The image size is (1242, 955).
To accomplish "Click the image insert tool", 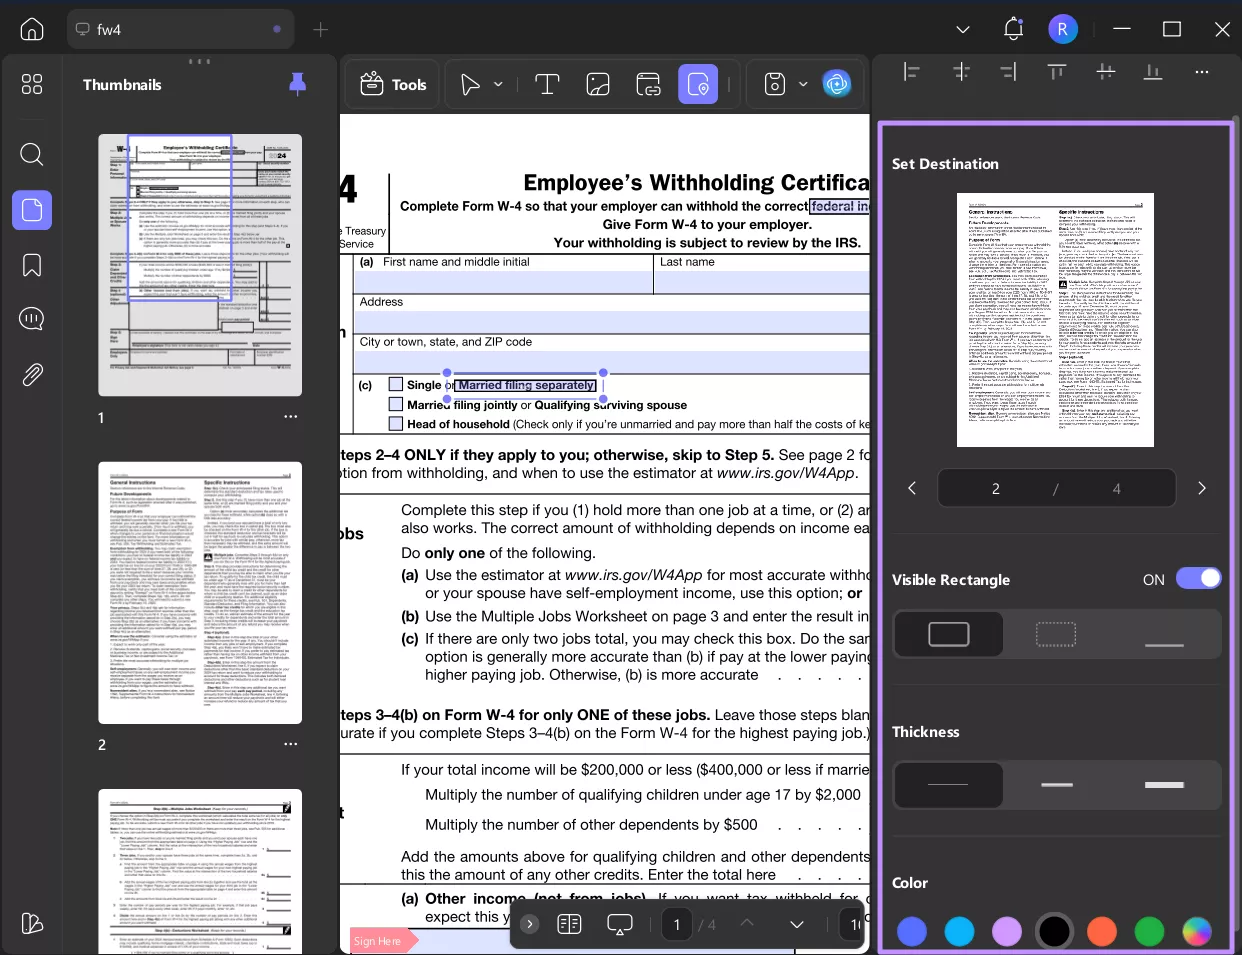I will click(598, 85).
